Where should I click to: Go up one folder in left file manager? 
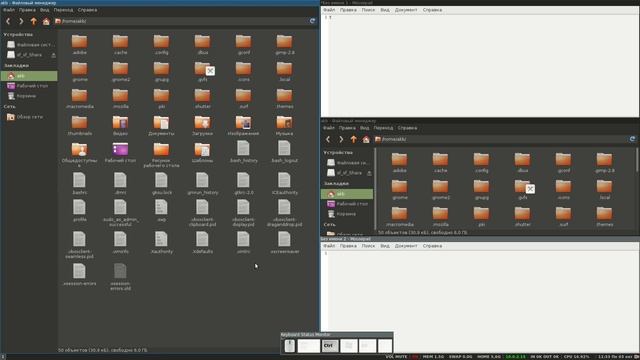(x=33, y=21)
